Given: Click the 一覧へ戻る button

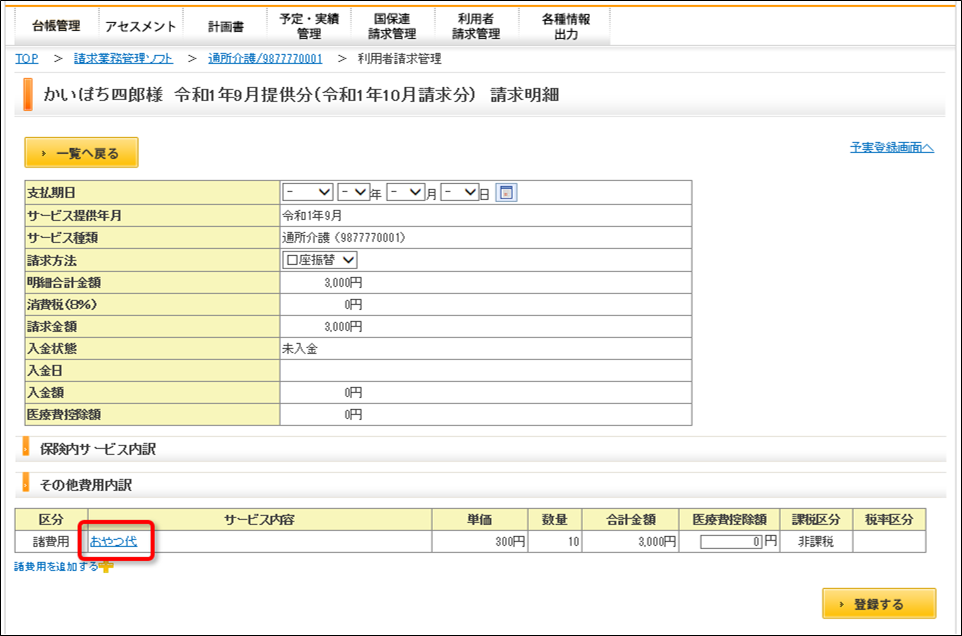Looking at the screenshot, I should pyautogui.click(x=82, y=153).
